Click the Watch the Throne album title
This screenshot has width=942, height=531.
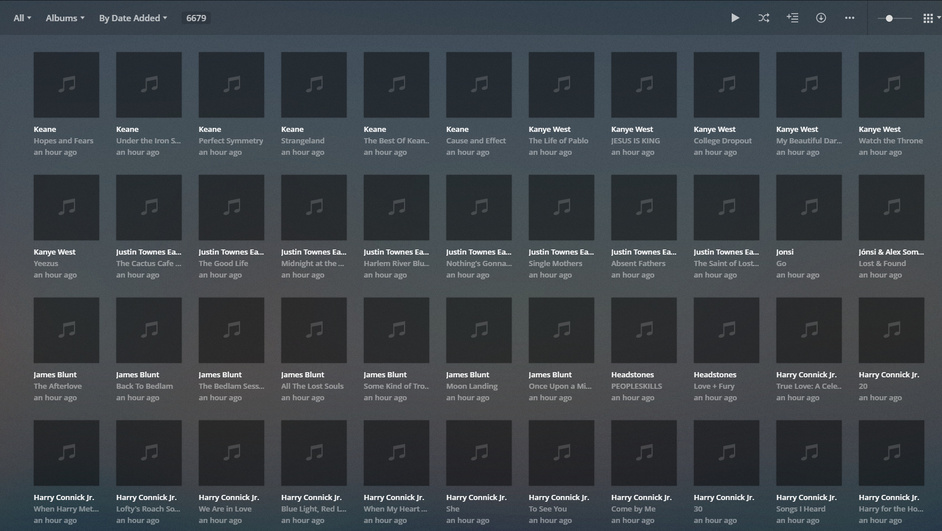(x=890, y=141)
